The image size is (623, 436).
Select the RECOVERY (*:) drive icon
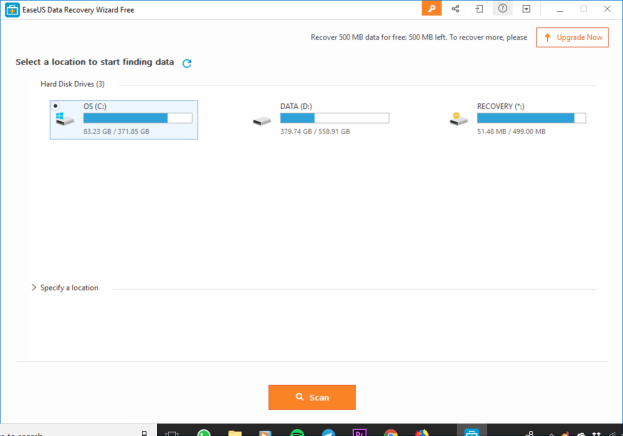(459, 119)
